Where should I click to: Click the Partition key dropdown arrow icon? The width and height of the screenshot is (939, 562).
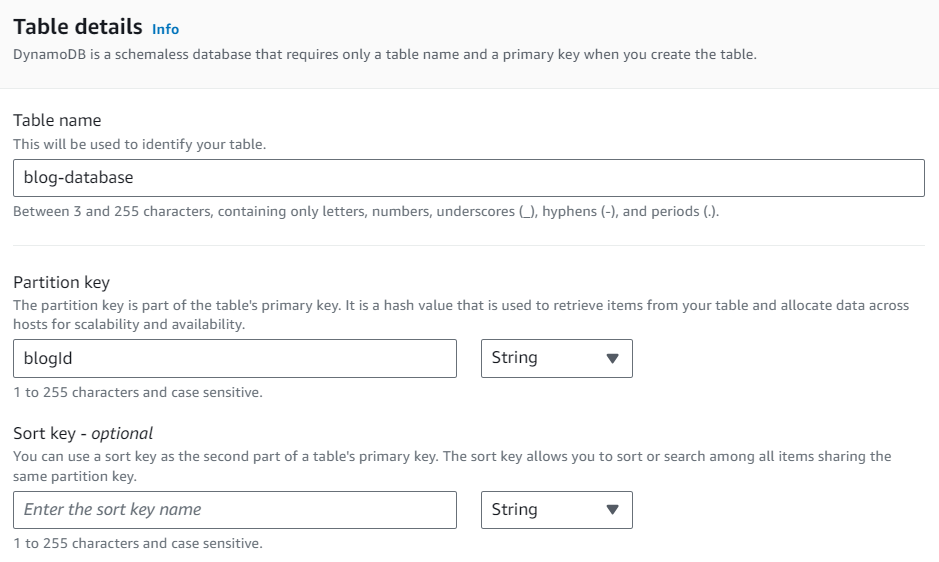[x=613, y=358]
